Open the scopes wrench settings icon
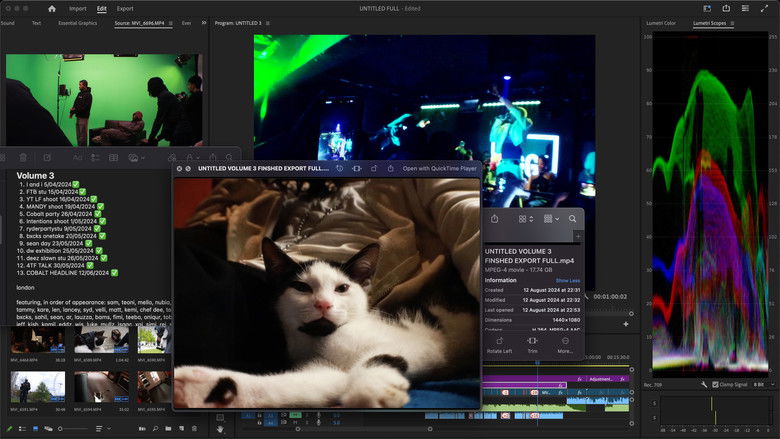The height and width of the screenshot is (439, 780). click(704, 384)
